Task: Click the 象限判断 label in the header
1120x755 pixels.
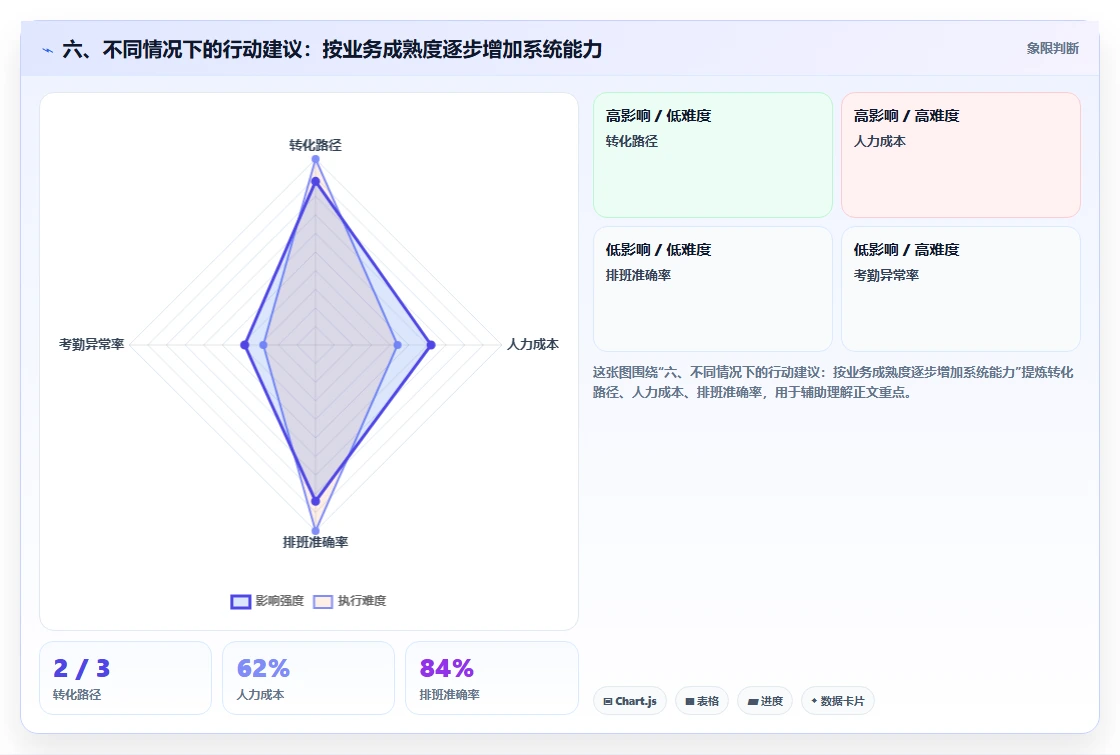Action: click(1052, 48)
